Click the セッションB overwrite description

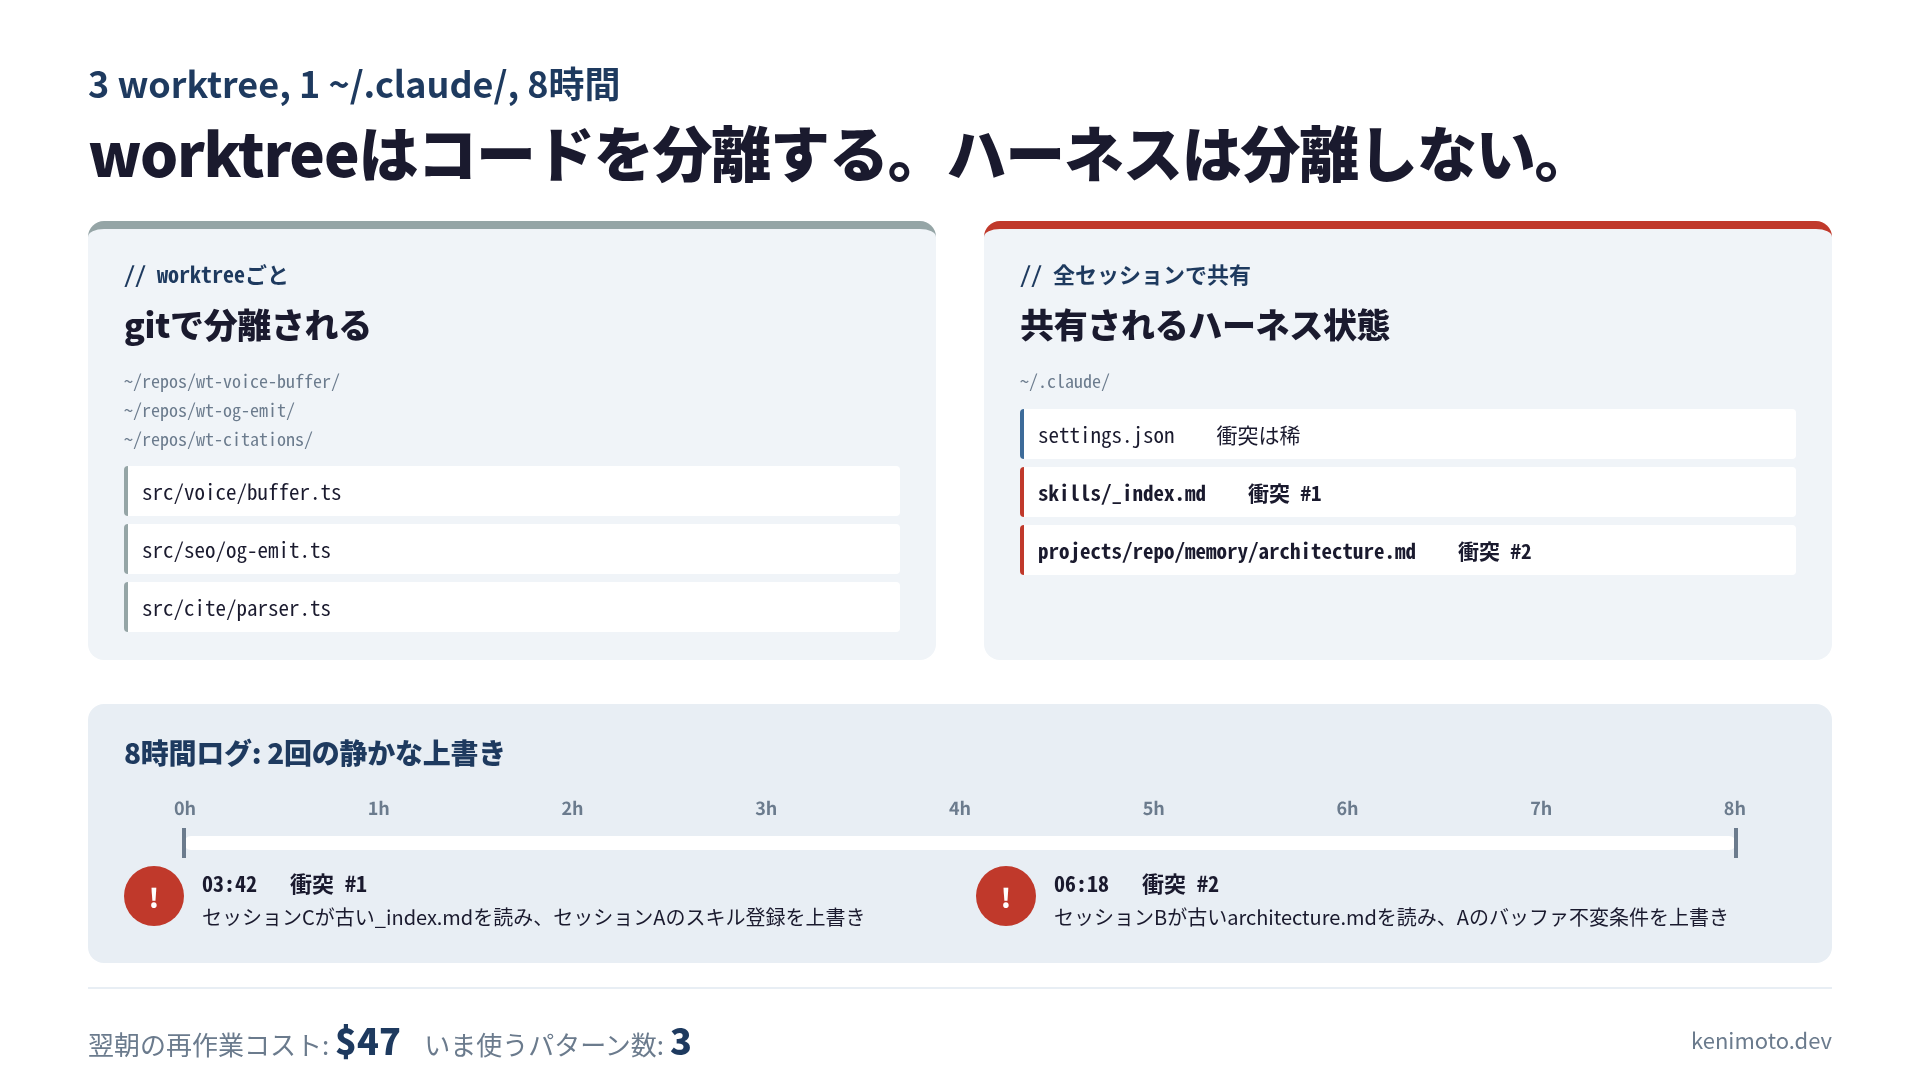(x=1391, y=917)
